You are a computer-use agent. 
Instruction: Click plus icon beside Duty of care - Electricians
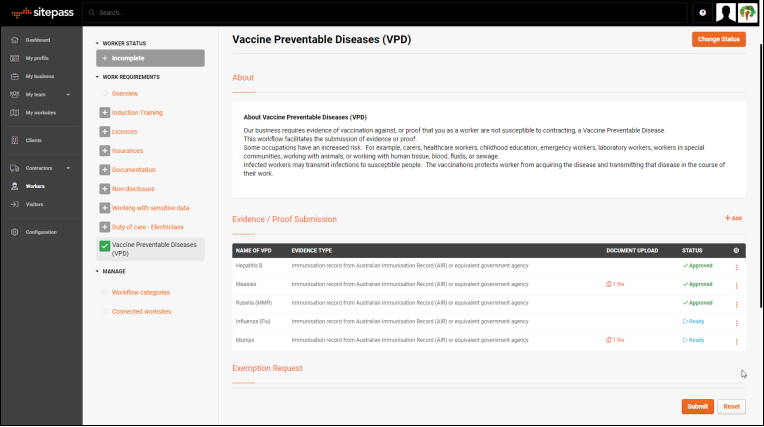click(x=104, y=227)
